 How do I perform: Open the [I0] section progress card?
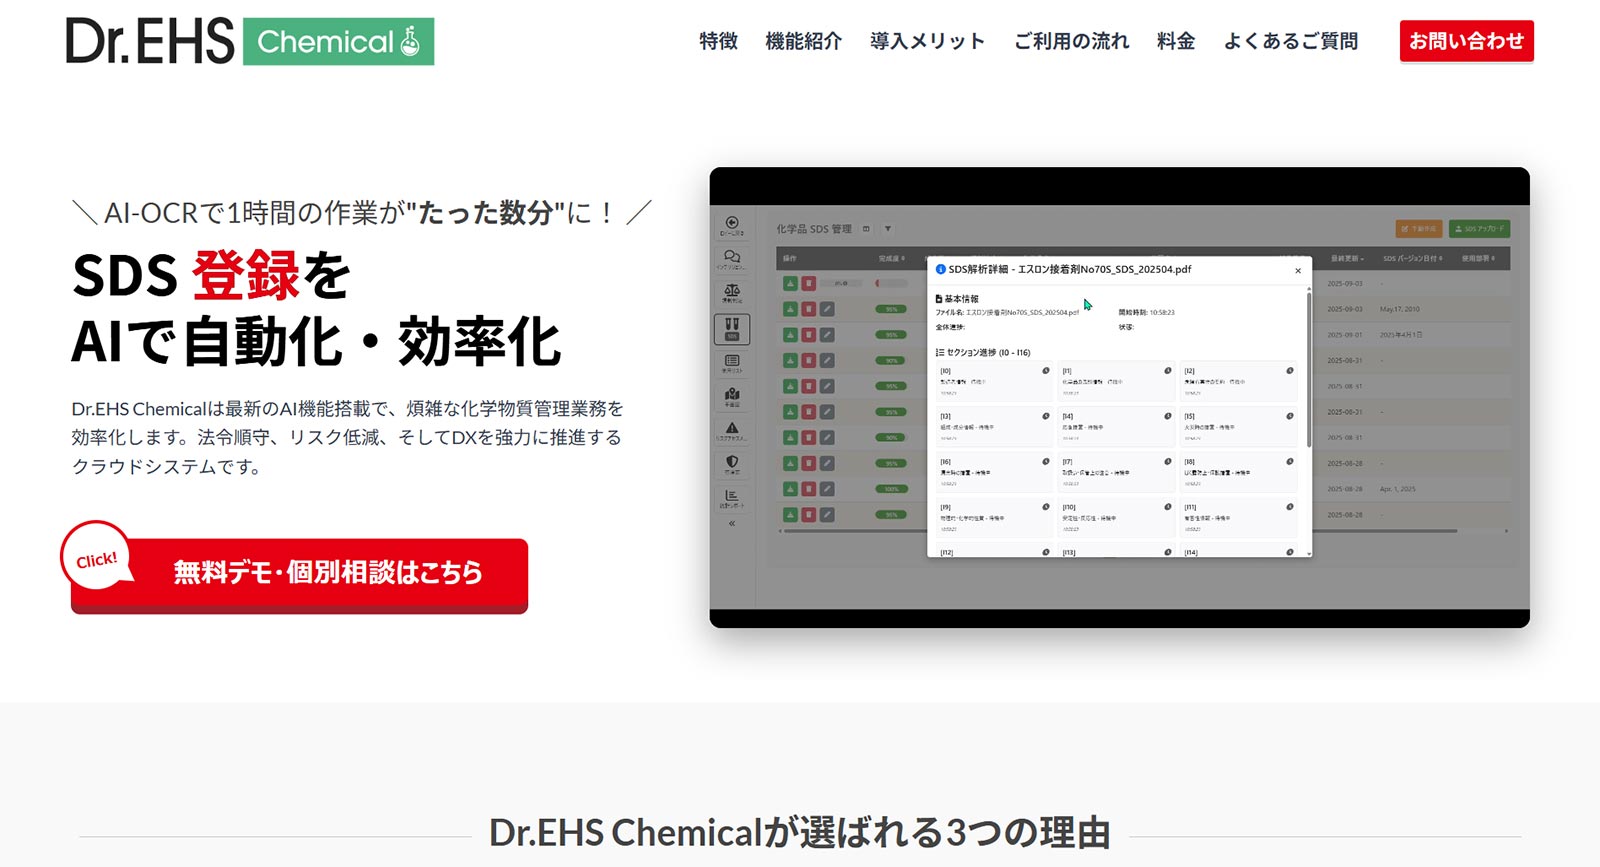tap(995, 381)
